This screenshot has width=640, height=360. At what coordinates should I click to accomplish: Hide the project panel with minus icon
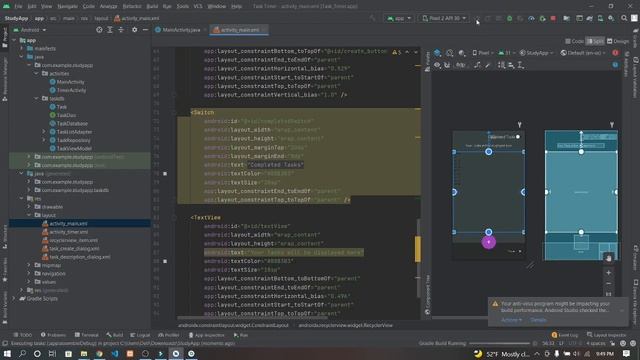click(145, 30)
